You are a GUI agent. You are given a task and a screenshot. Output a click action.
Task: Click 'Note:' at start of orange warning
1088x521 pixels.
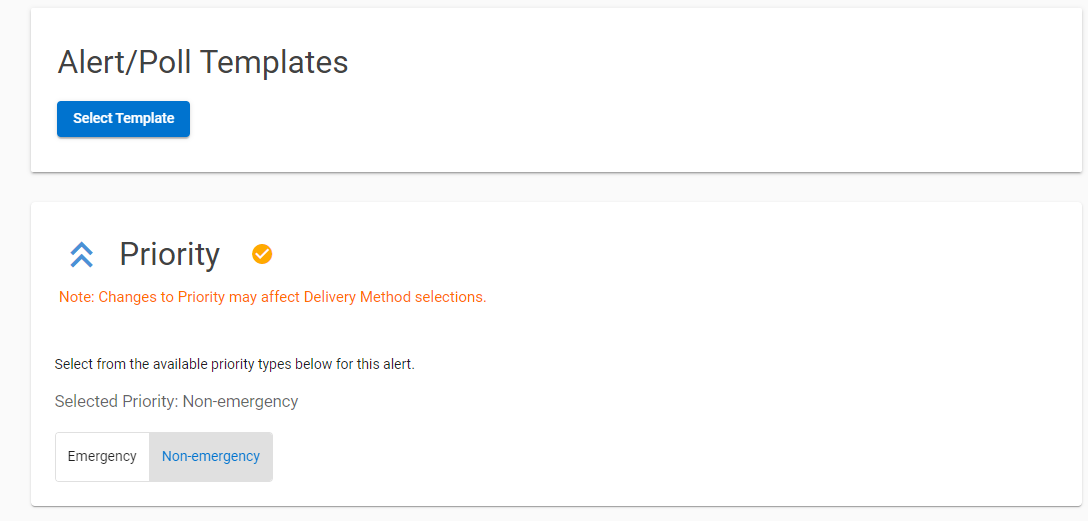pos(77,298)
